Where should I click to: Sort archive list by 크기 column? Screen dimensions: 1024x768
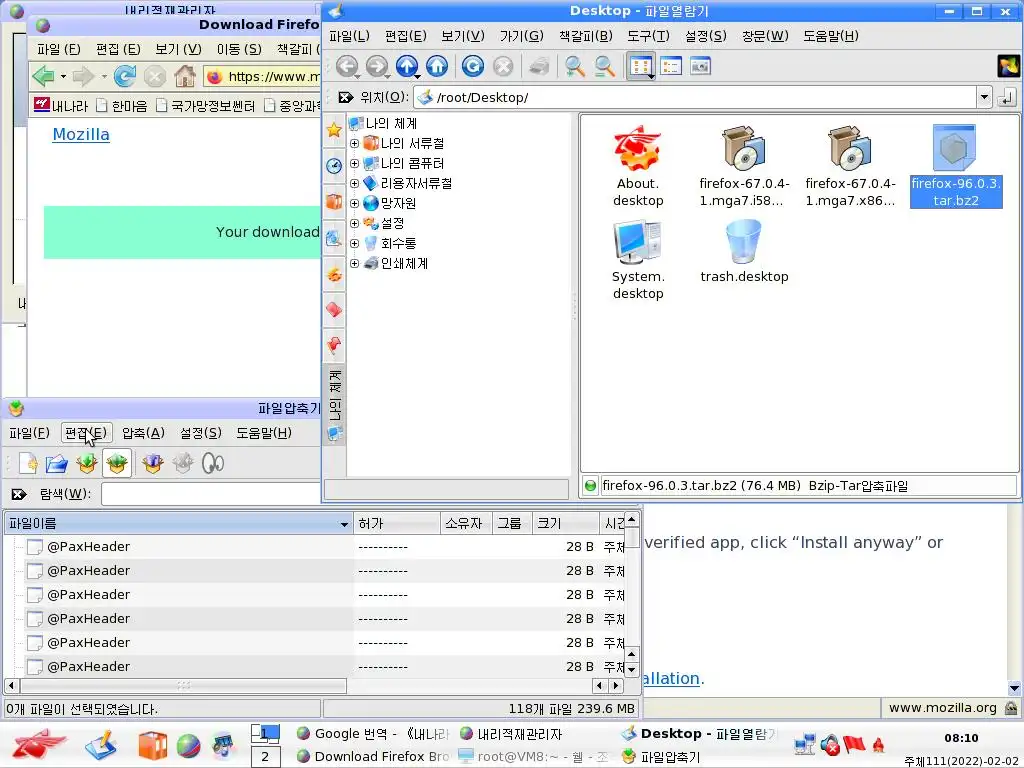pyautogui.click(x=566, y=523)
